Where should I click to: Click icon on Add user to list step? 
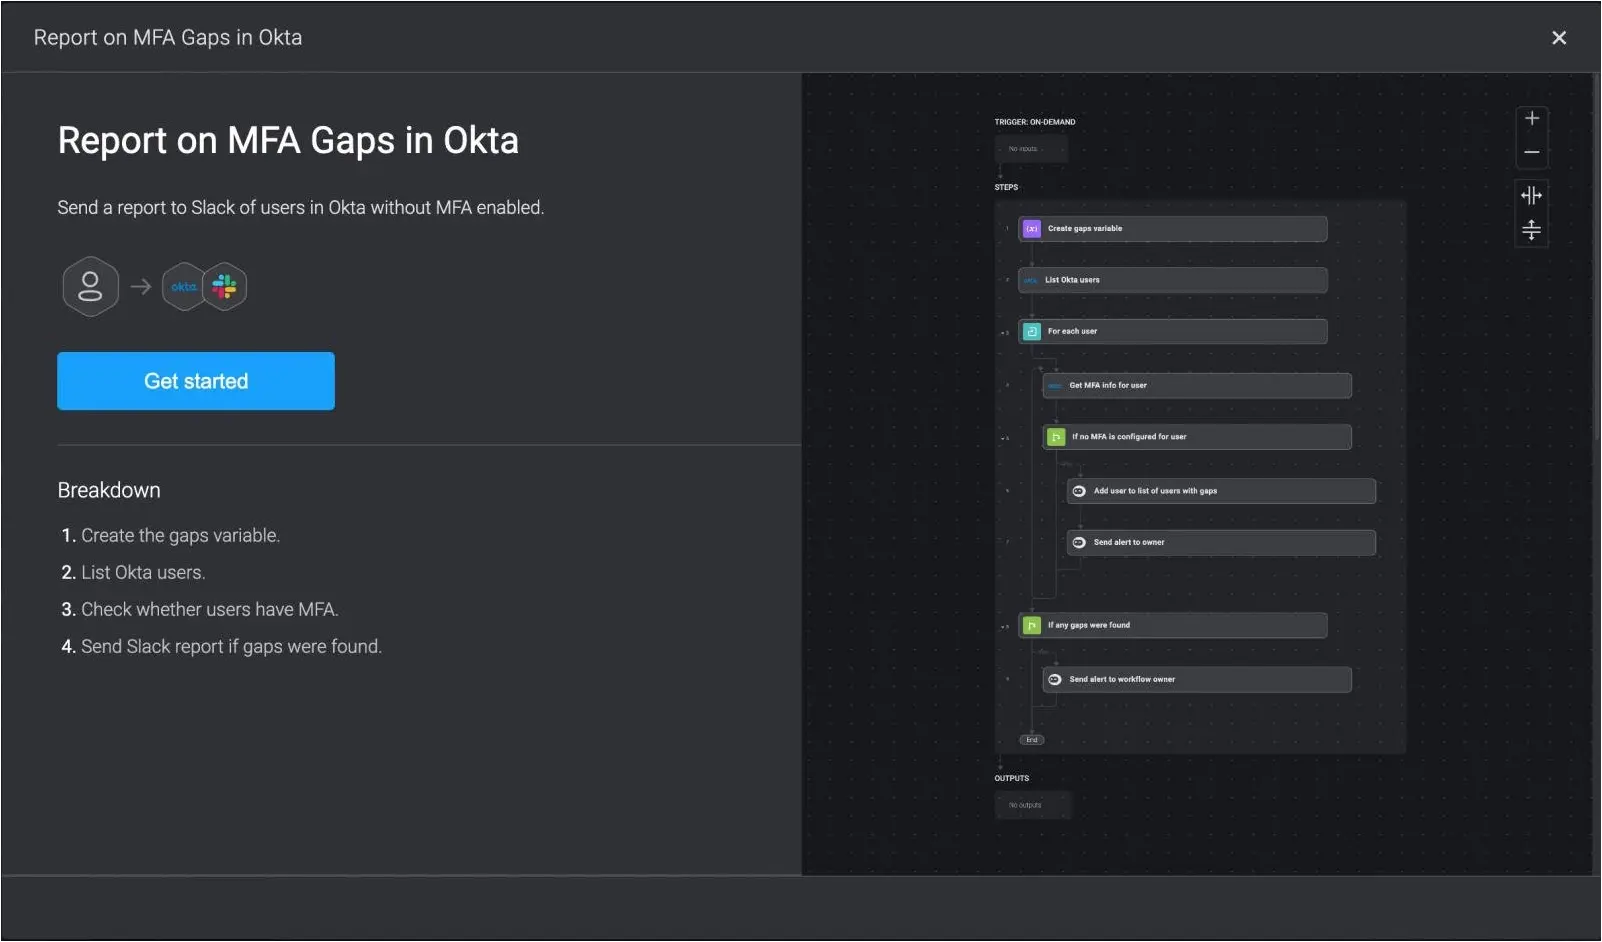pos(1079,491)
